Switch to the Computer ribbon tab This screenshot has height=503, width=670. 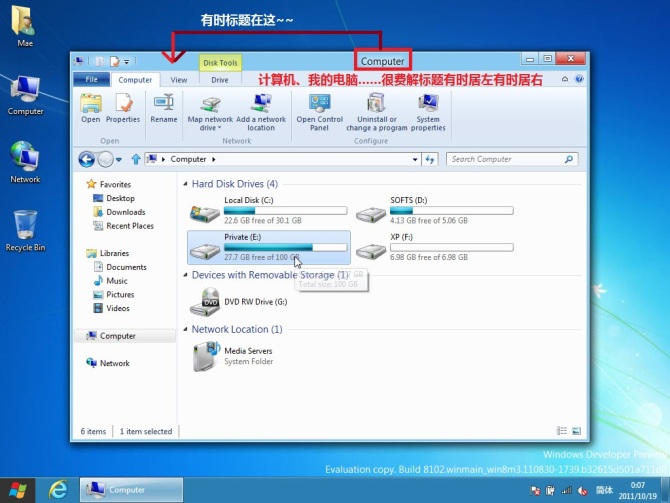pos(135,80)
